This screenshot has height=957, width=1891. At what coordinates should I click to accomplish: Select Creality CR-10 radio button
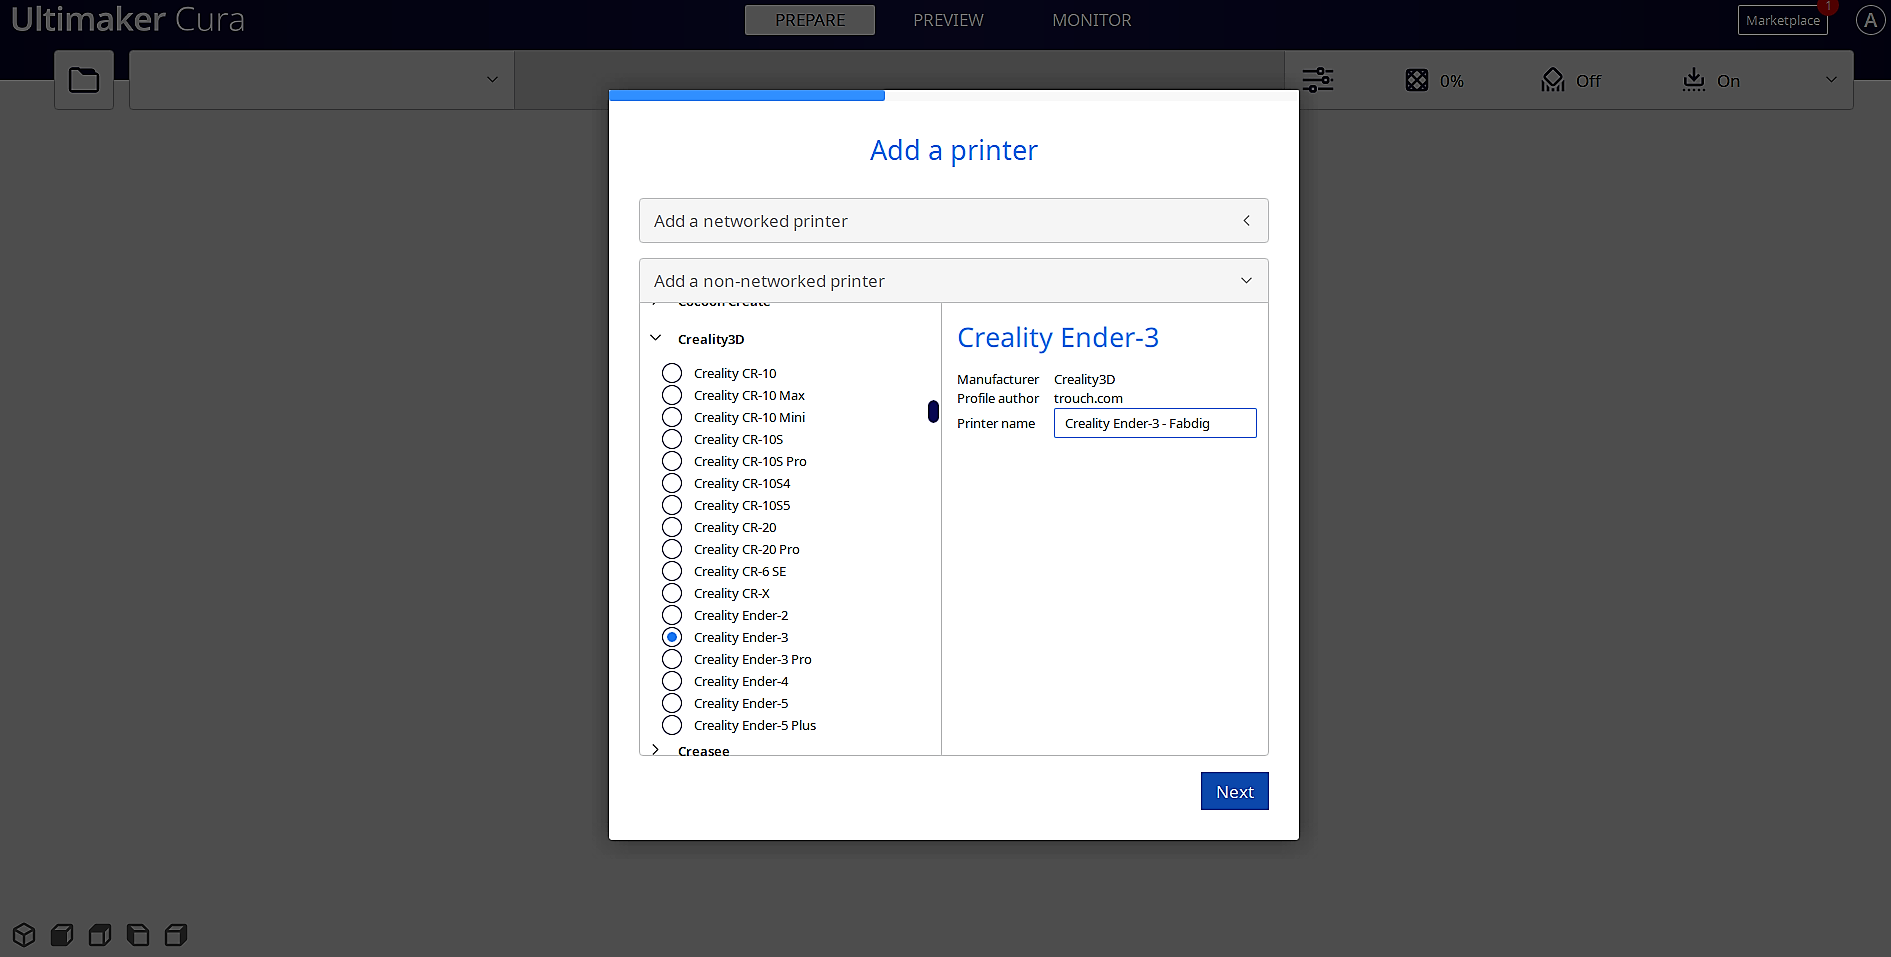point(672,373)
